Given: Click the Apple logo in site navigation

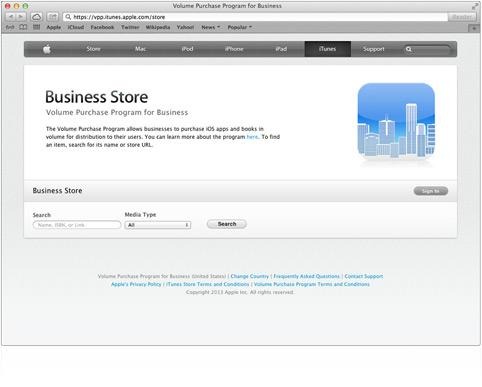Looking at the screenshot, I should 47,49.
